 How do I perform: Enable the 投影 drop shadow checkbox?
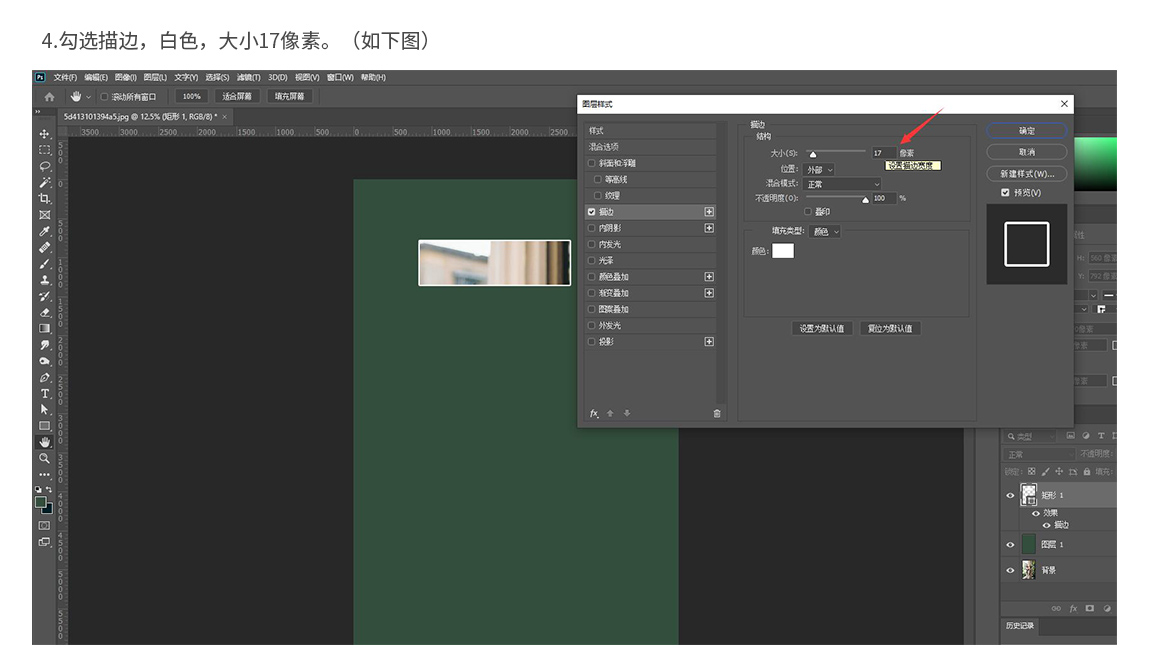pos(592,342)
